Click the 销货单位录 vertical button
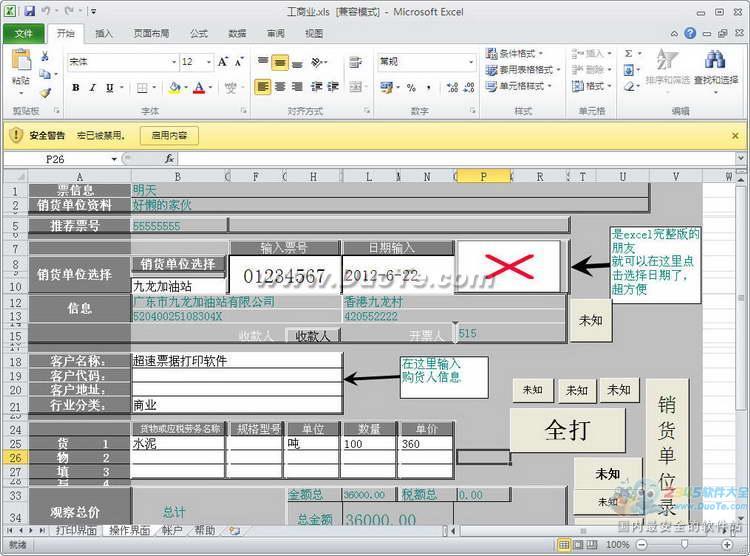The height and width of the screenshot is (556, 750). pyautogui.click(x=667, y=452)
